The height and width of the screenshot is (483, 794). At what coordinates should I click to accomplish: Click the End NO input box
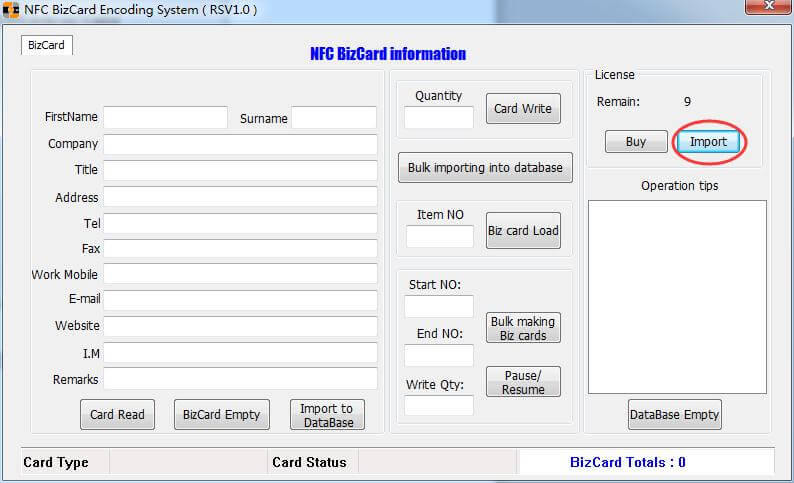point(439,355)
